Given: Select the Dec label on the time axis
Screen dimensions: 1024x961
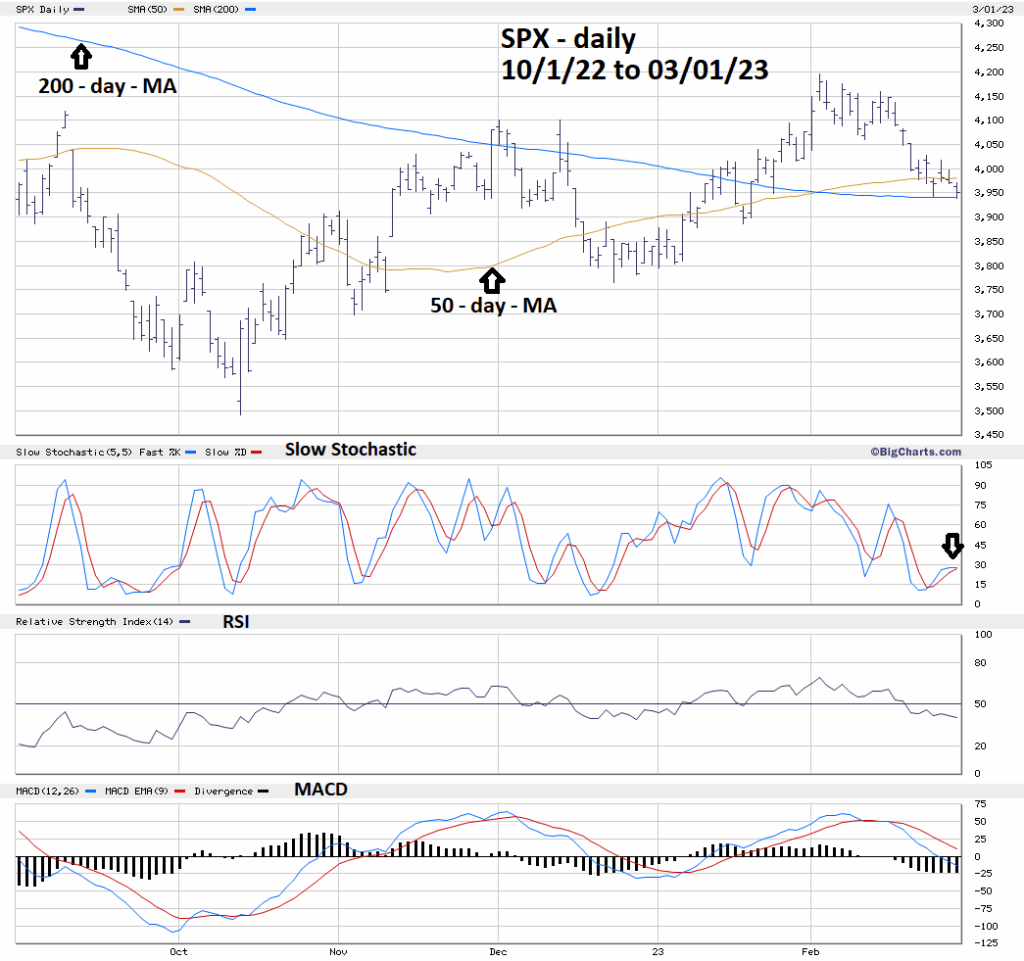Looking at the screenshot, I should (x=497, y=950).
